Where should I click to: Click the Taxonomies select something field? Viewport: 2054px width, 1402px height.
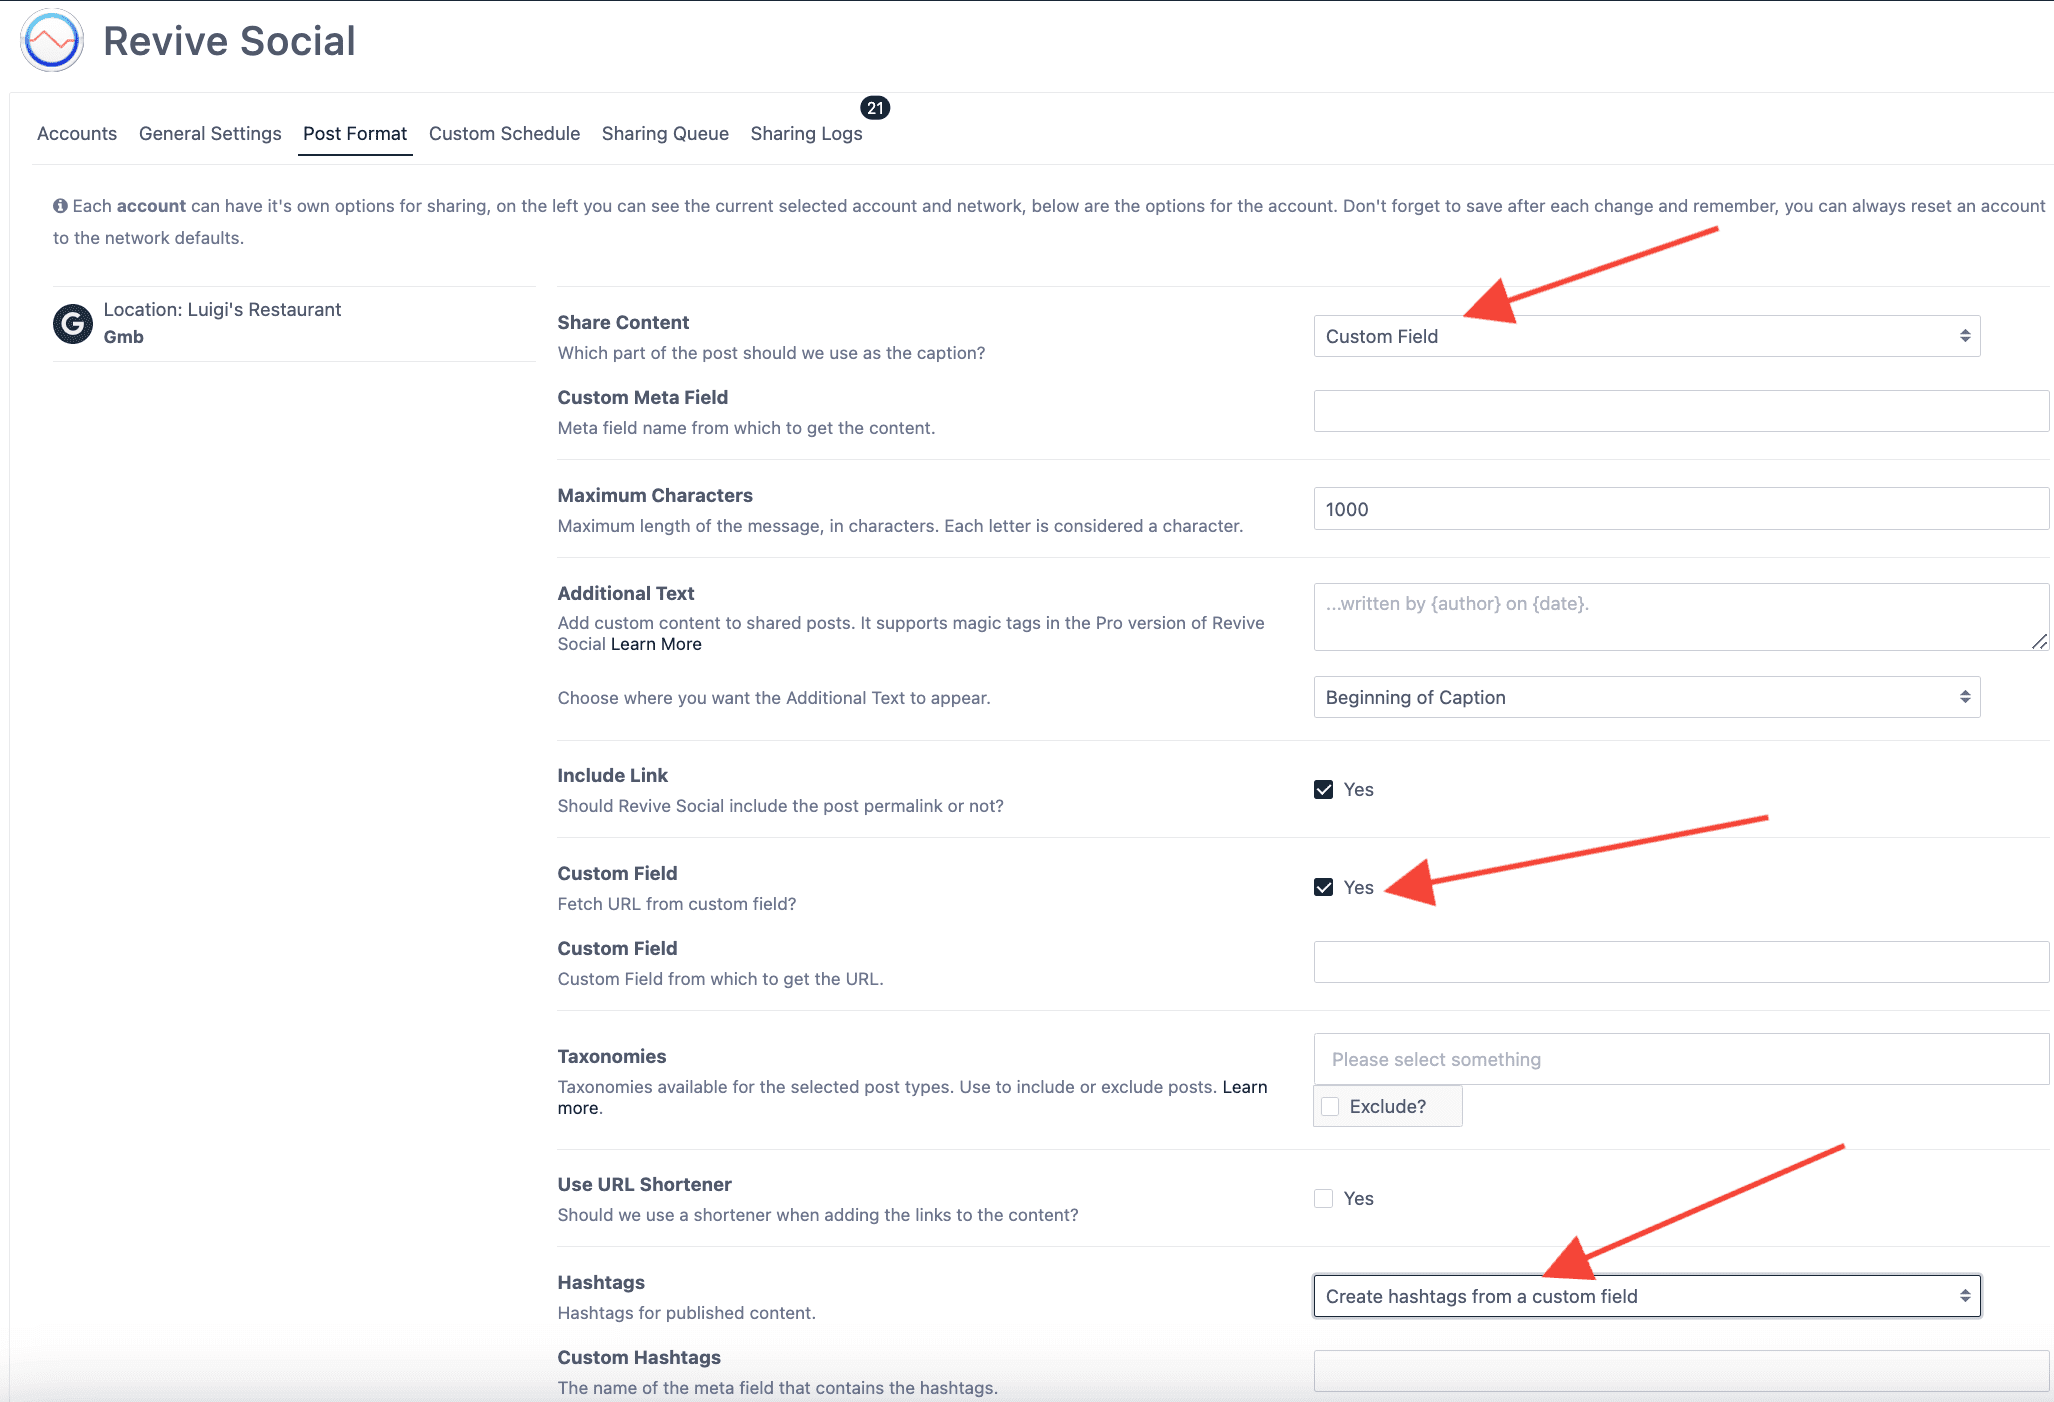click(1680, 1060)
